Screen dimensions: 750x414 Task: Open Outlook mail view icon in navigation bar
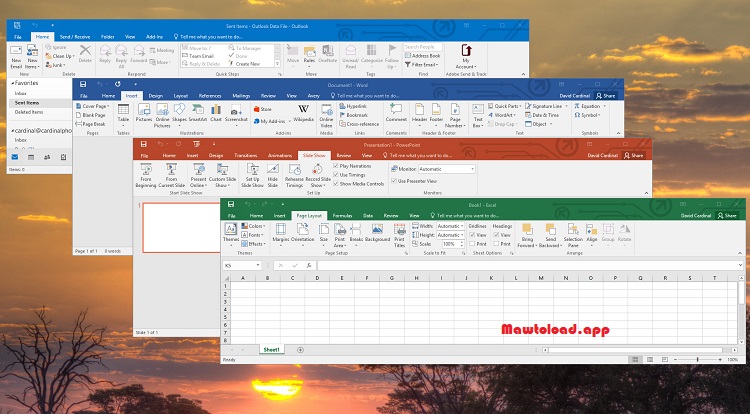tap(15, 157)
